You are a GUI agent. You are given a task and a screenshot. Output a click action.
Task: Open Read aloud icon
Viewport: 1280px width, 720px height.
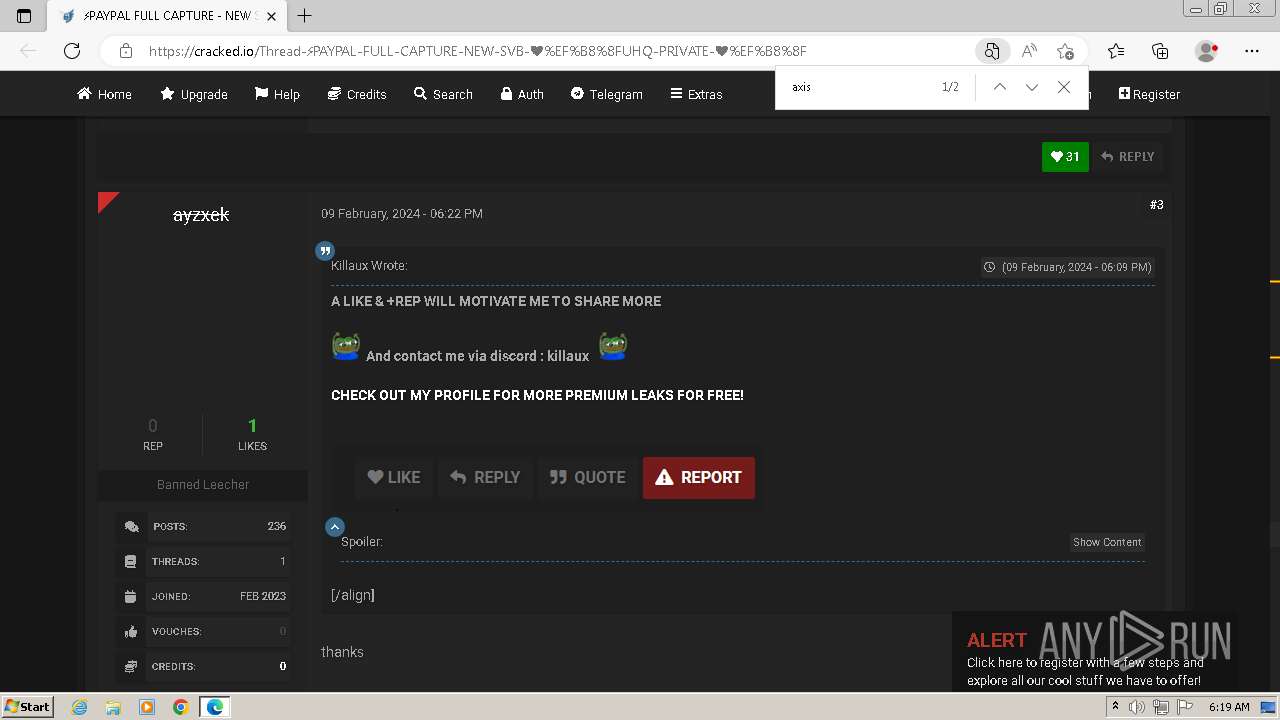[1029, 51]
